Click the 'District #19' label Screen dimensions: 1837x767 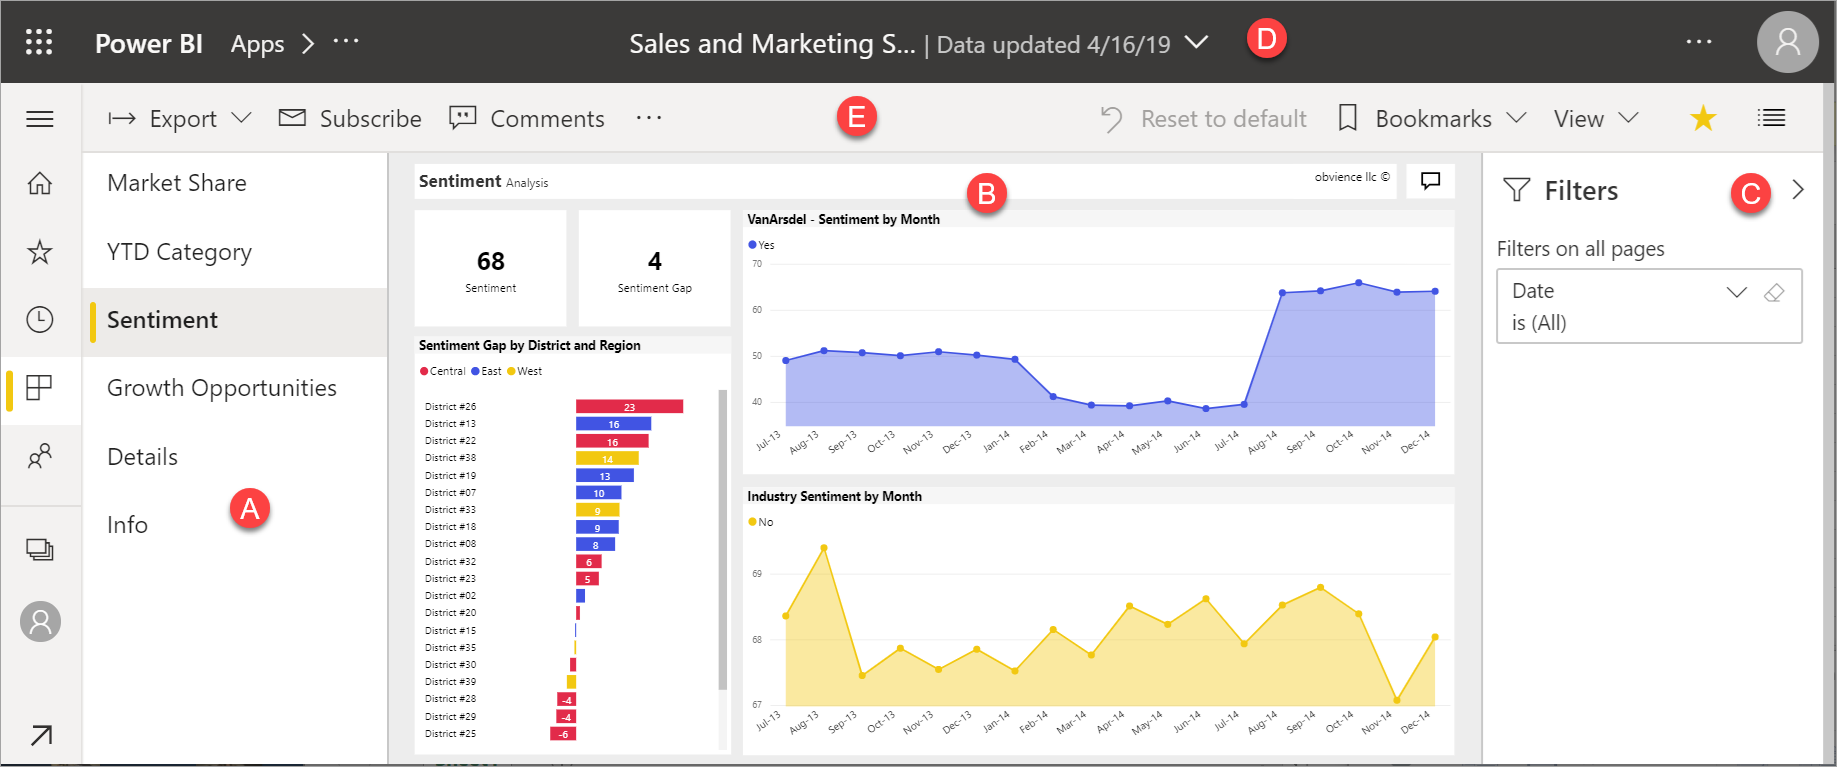[450, 476]
